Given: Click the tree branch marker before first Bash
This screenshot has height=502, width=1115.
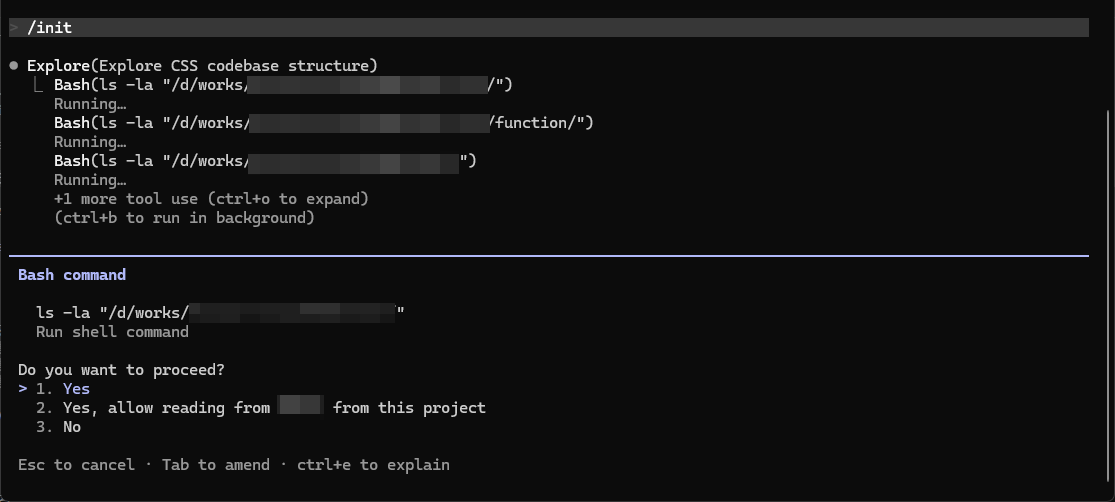Looking at the screenshot, I should (x=39, y=85).
